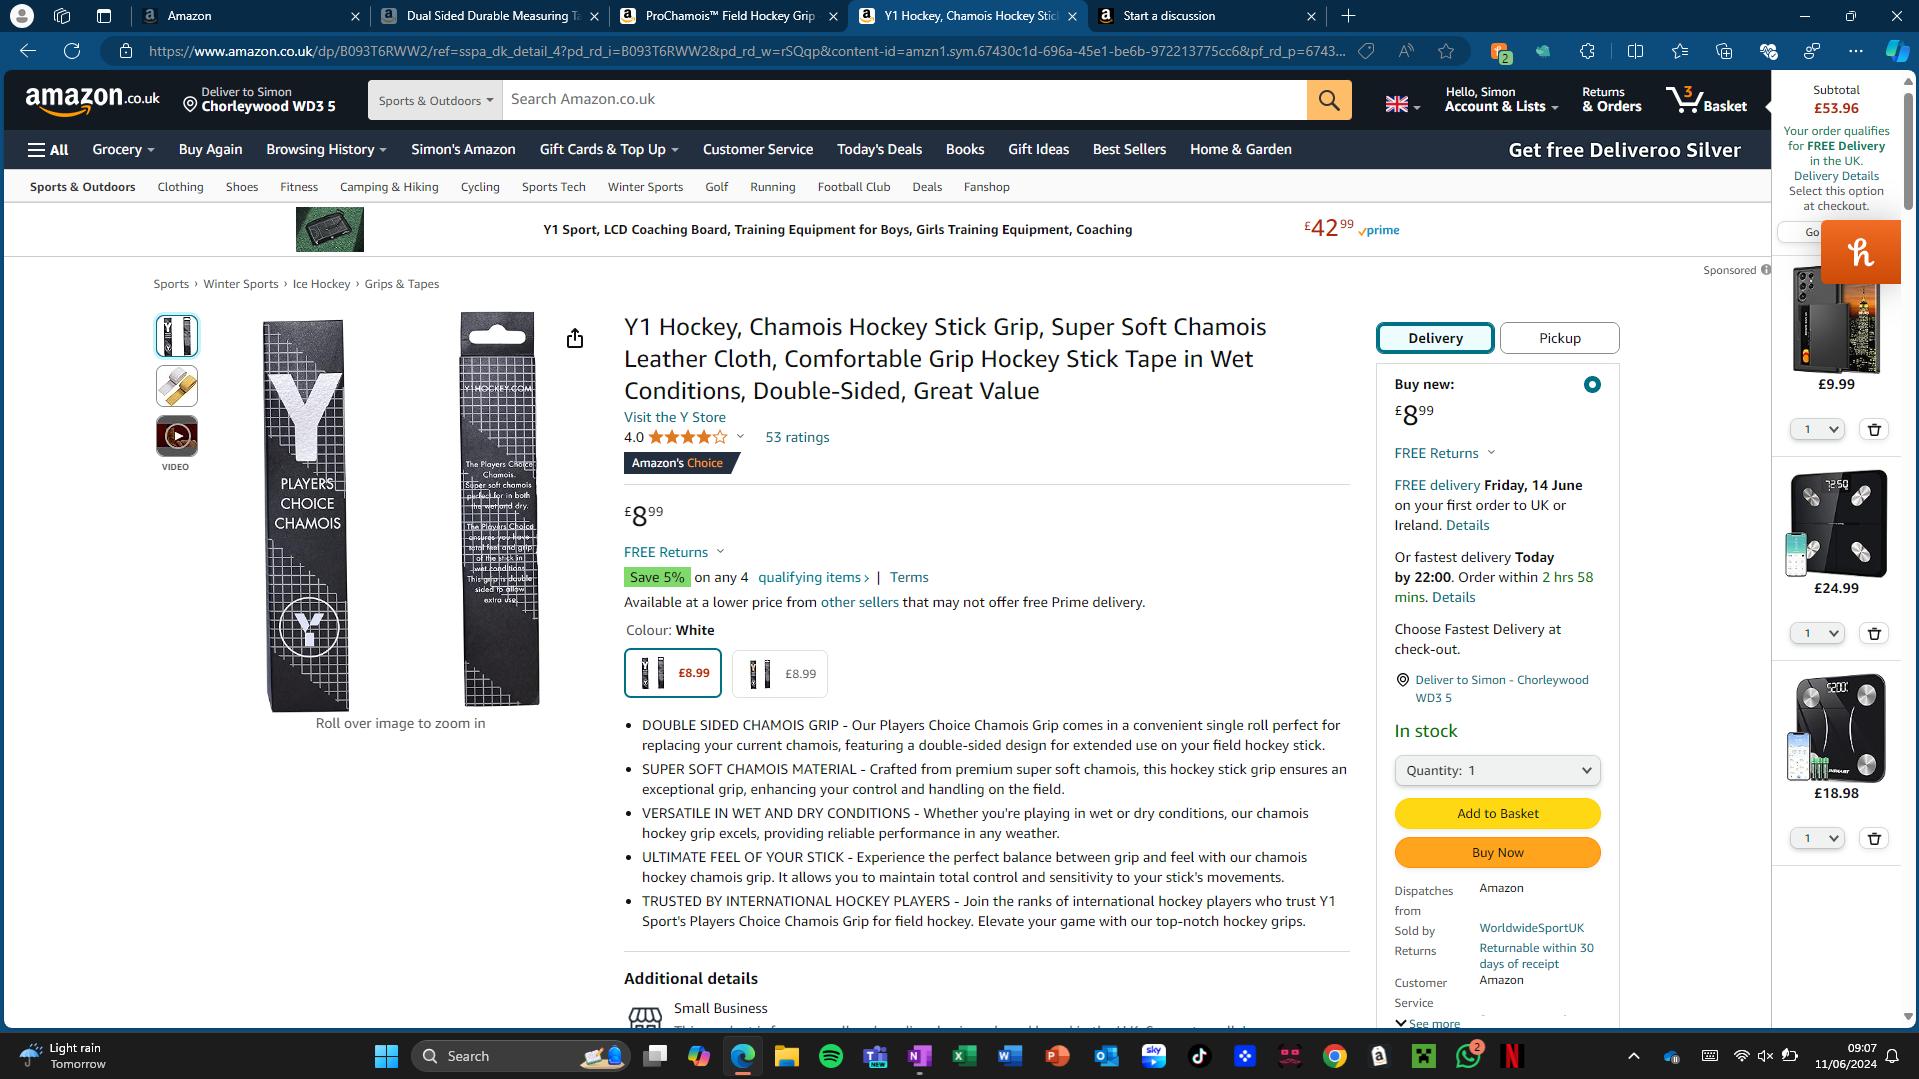
Task: Choose the second colour variant swatch
Action: click(780, 674)
